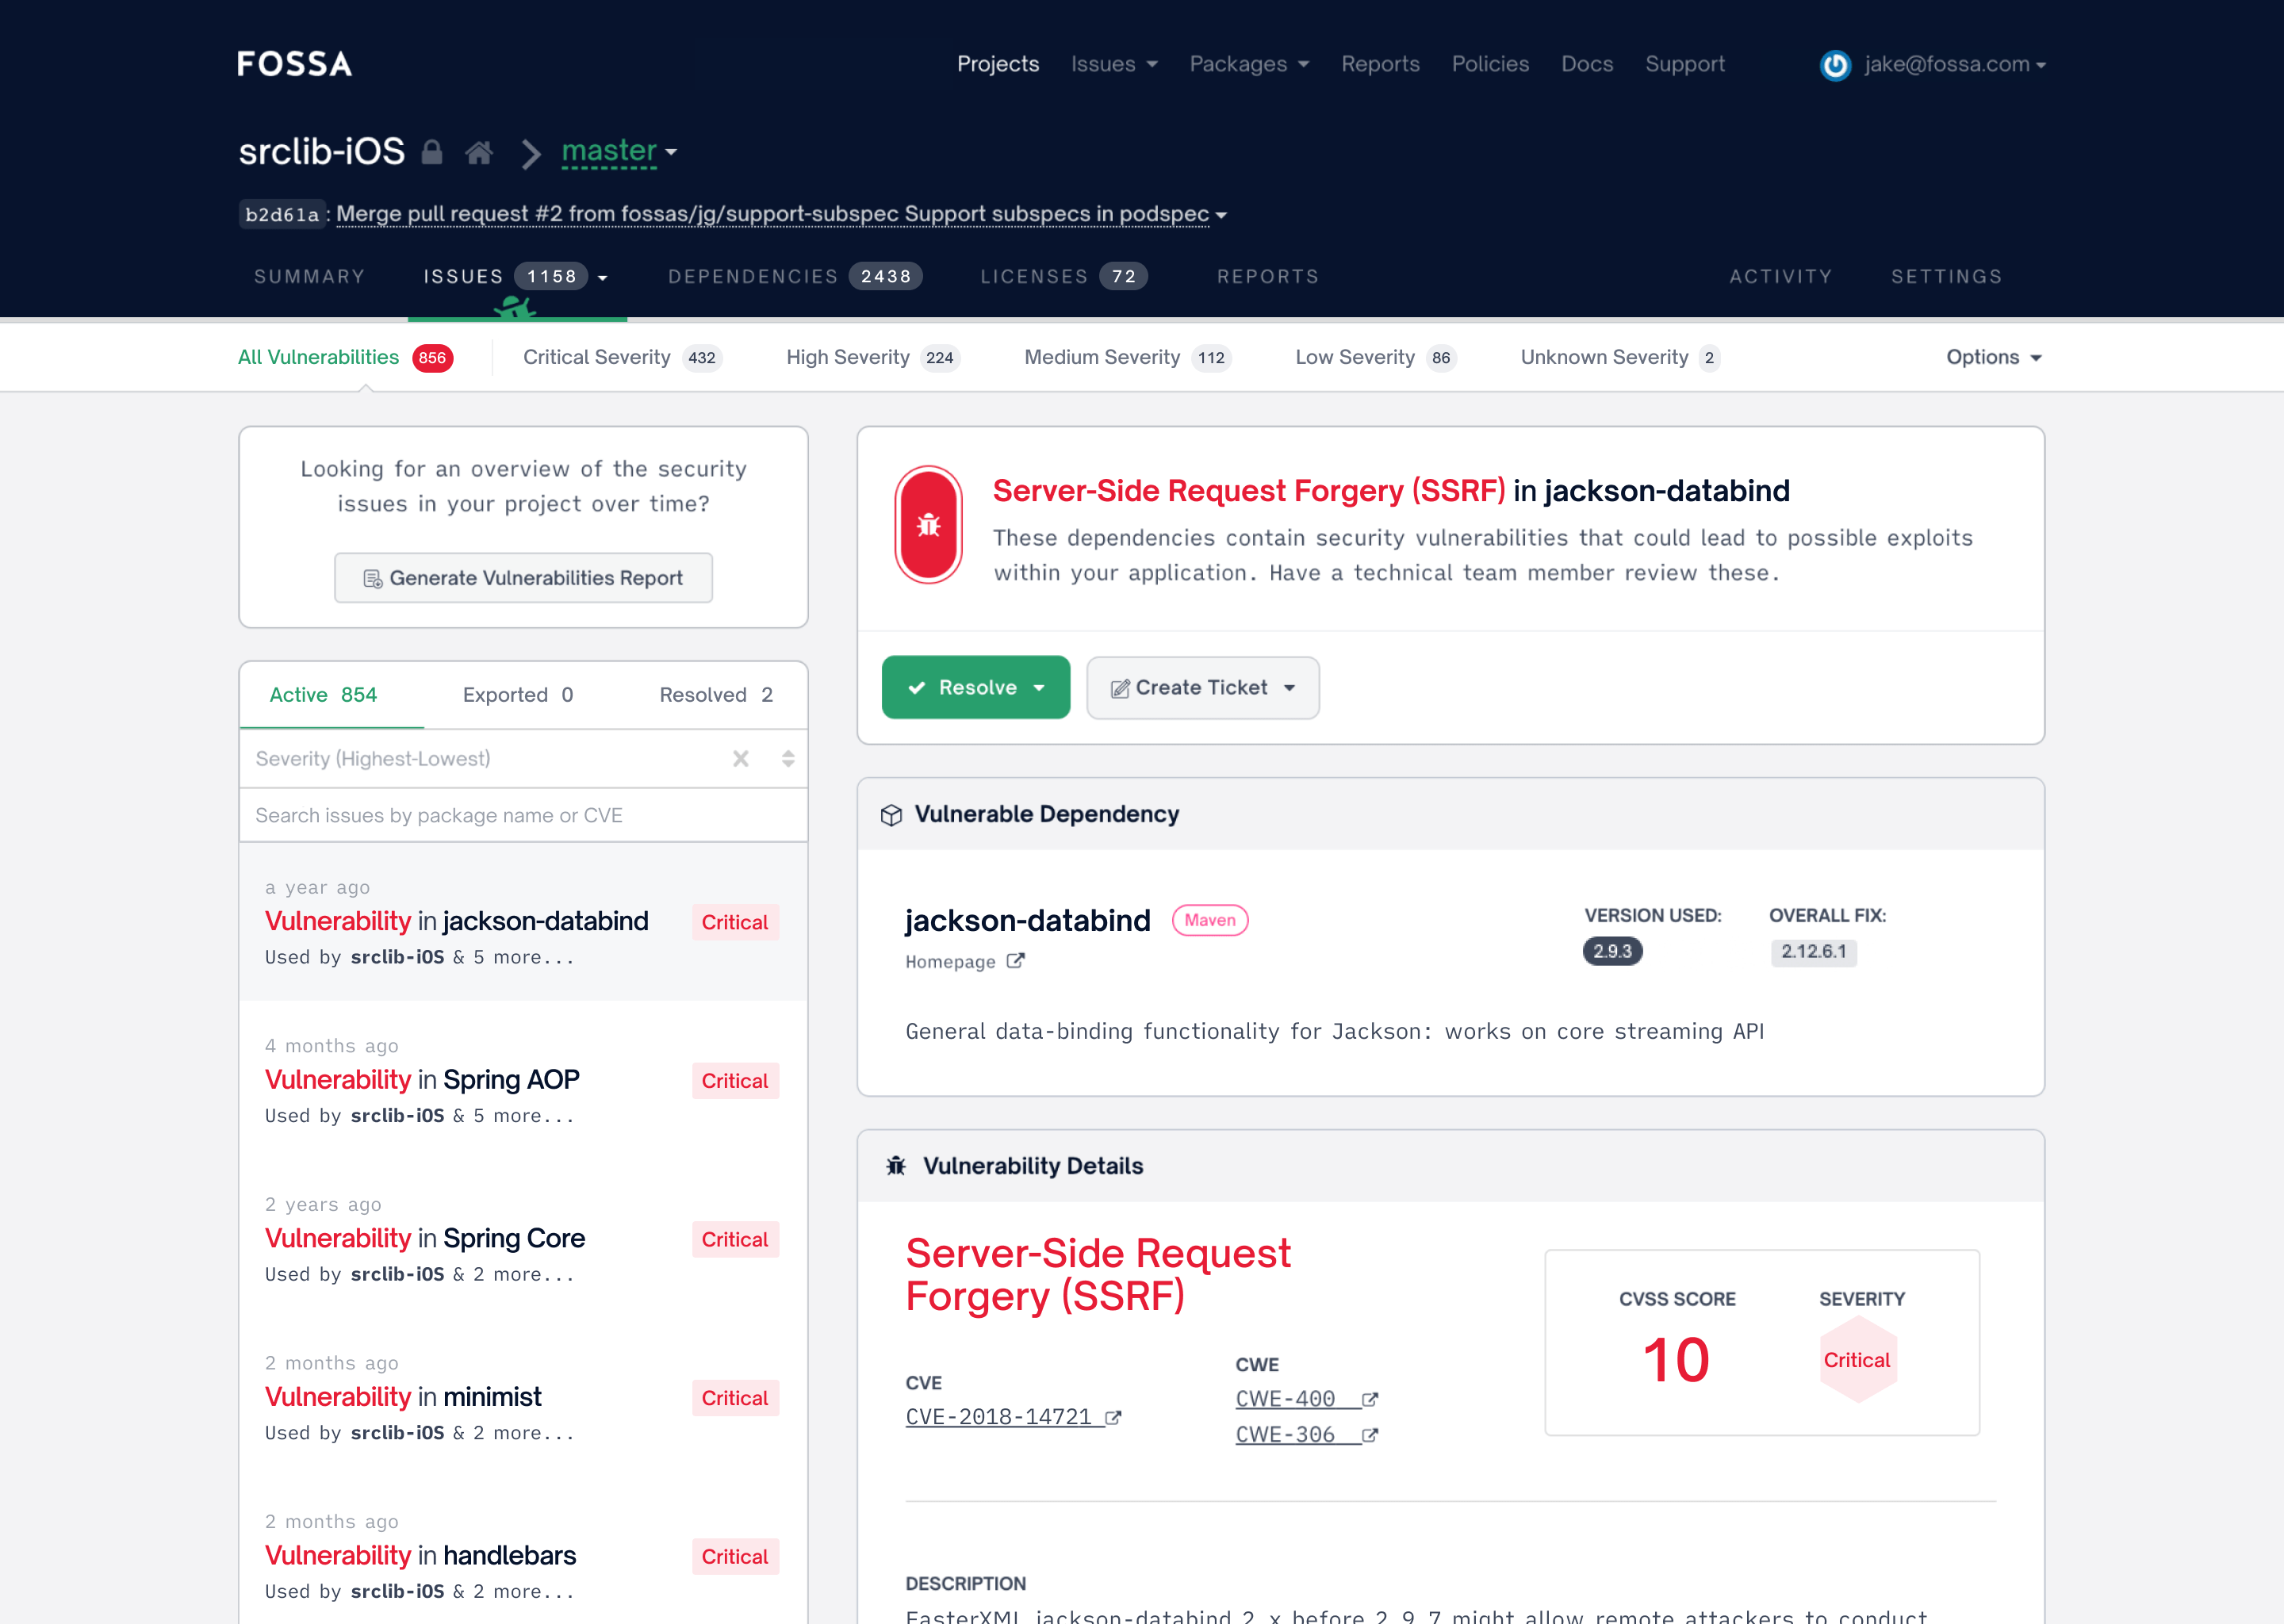Image resolution: width=2284 pixels, height=1624 pixels.
Task: Switch to the DEPENDENCIES 2438 tab
Action: click(x=795, y=277)
